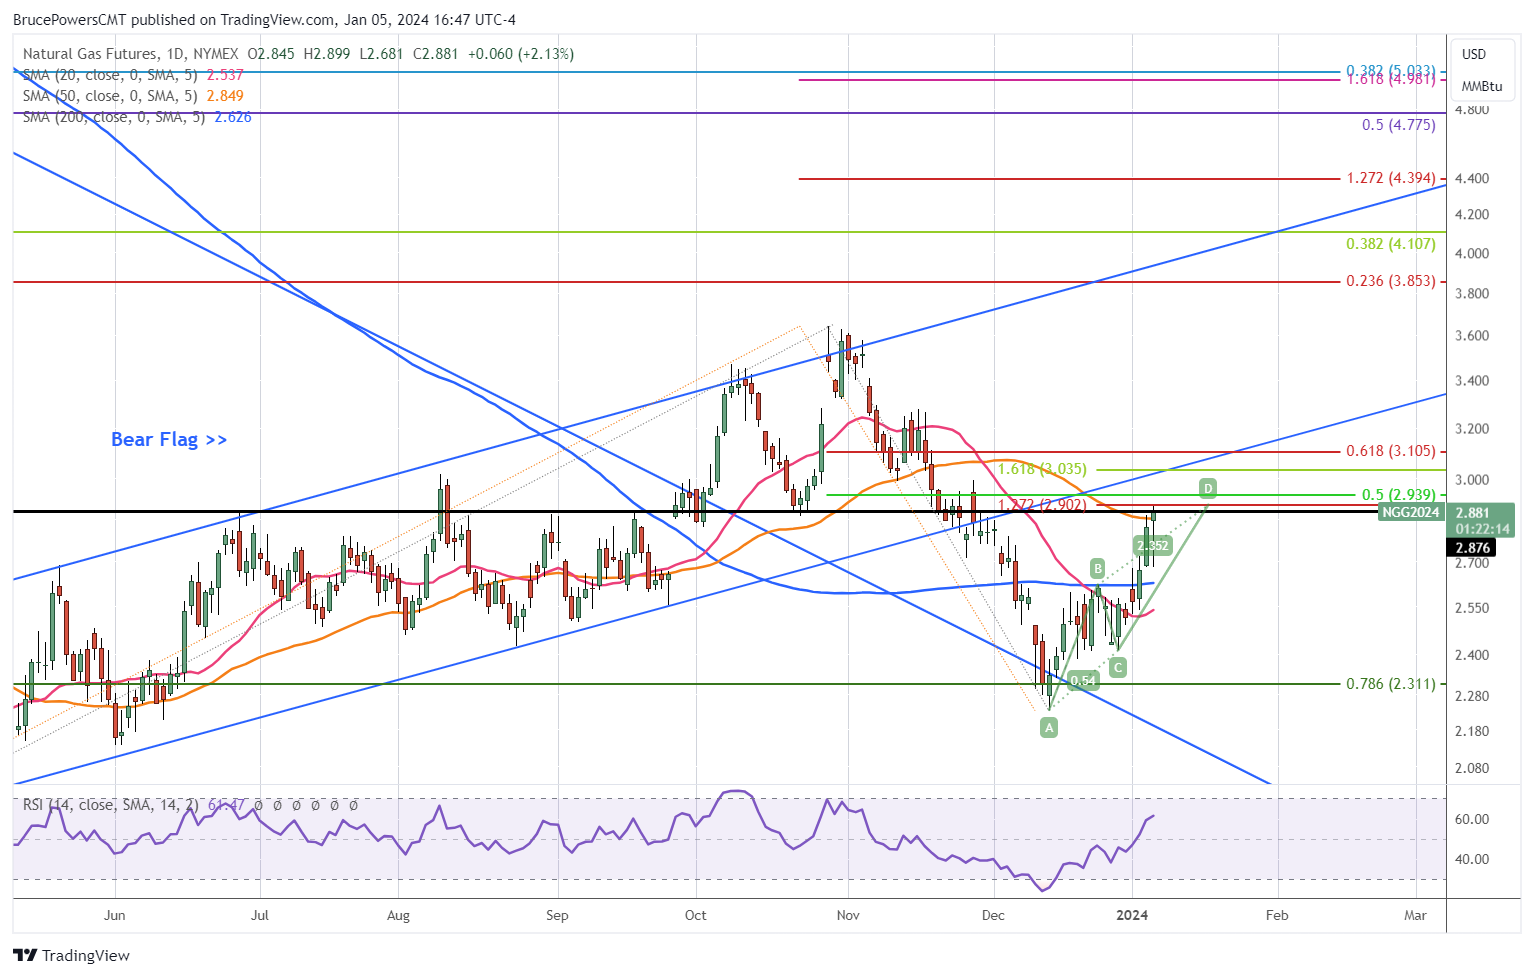
Task: Click the O2.845 open price value
Action: coord(271,54)
